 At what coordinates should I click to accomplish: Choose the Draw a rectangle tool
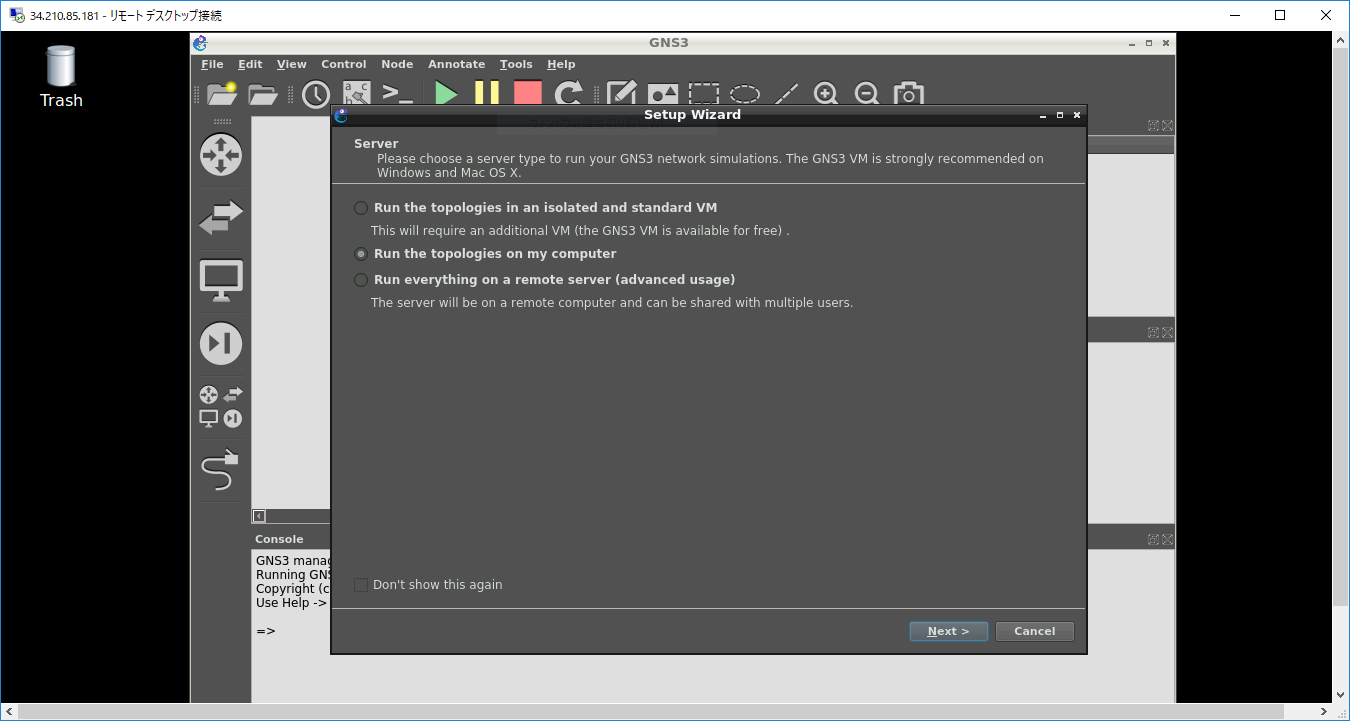tap(704, 94)
